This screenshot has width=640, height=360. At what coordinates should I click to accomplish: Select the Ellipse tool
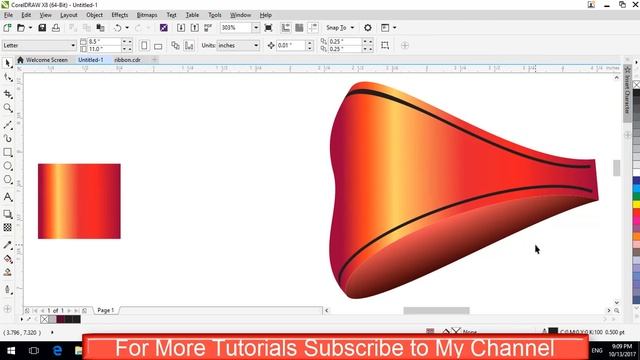[7, 166]
